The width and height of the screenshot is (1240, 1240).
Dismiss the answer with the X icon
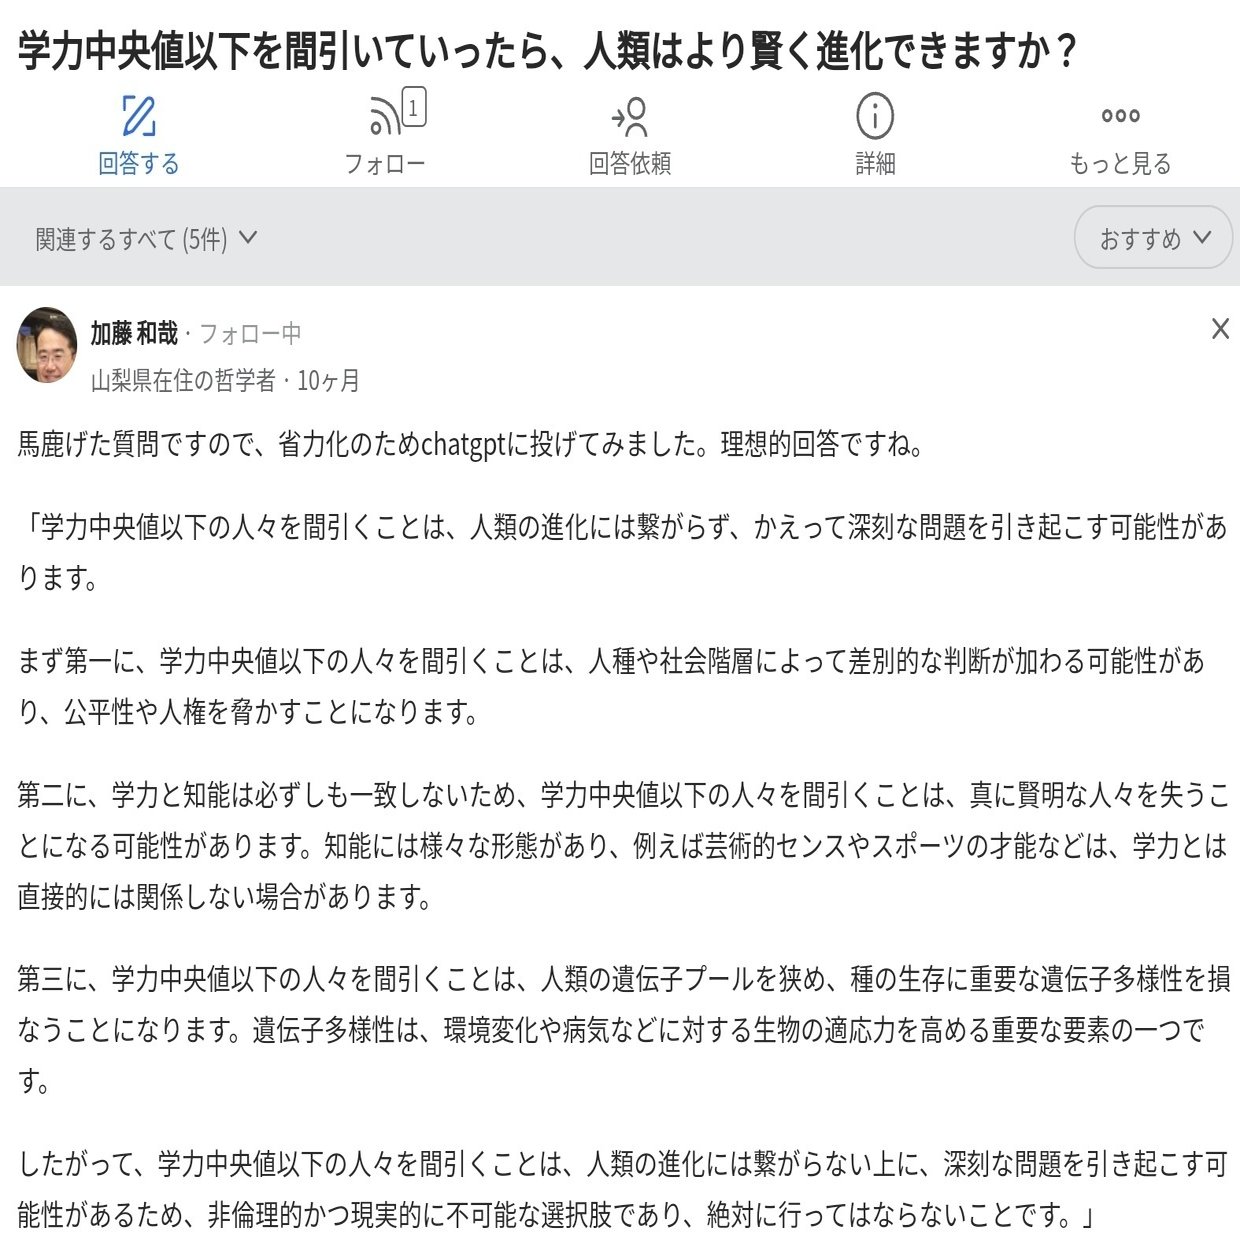click(1220, 329)
